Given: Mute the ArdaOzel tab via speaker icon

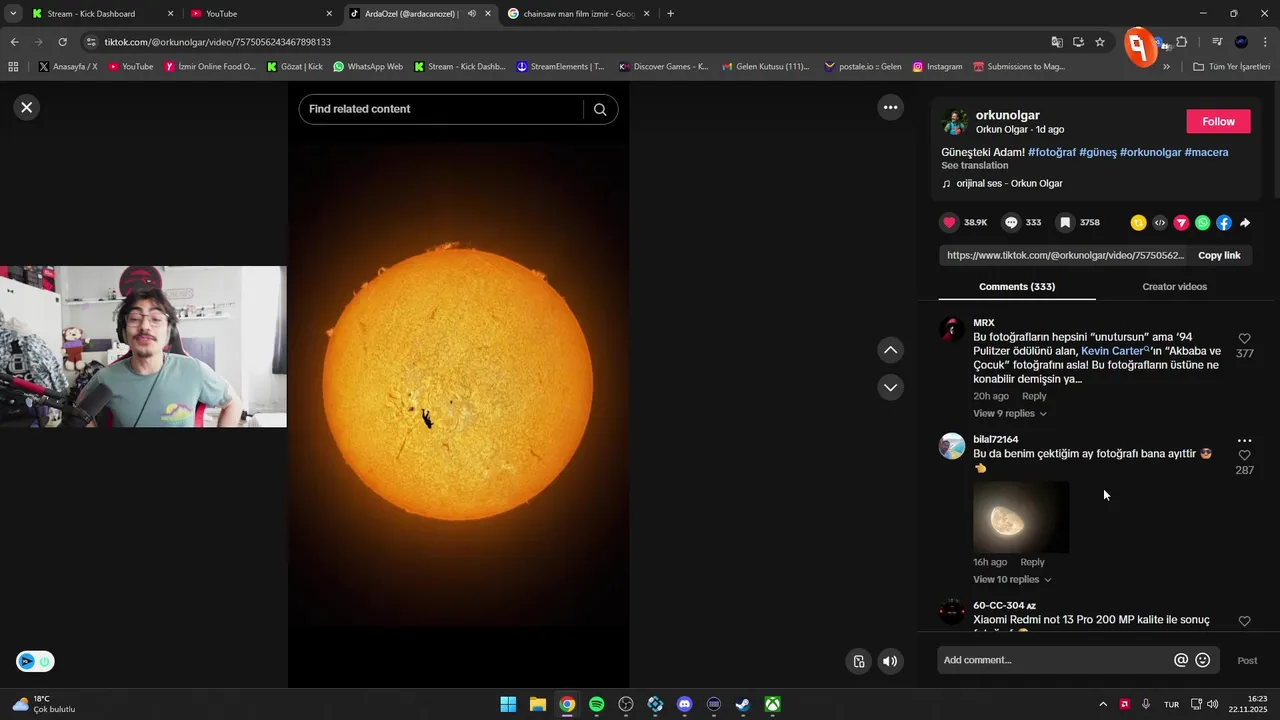Looking at the screenshot, I should tap(472, 14).
